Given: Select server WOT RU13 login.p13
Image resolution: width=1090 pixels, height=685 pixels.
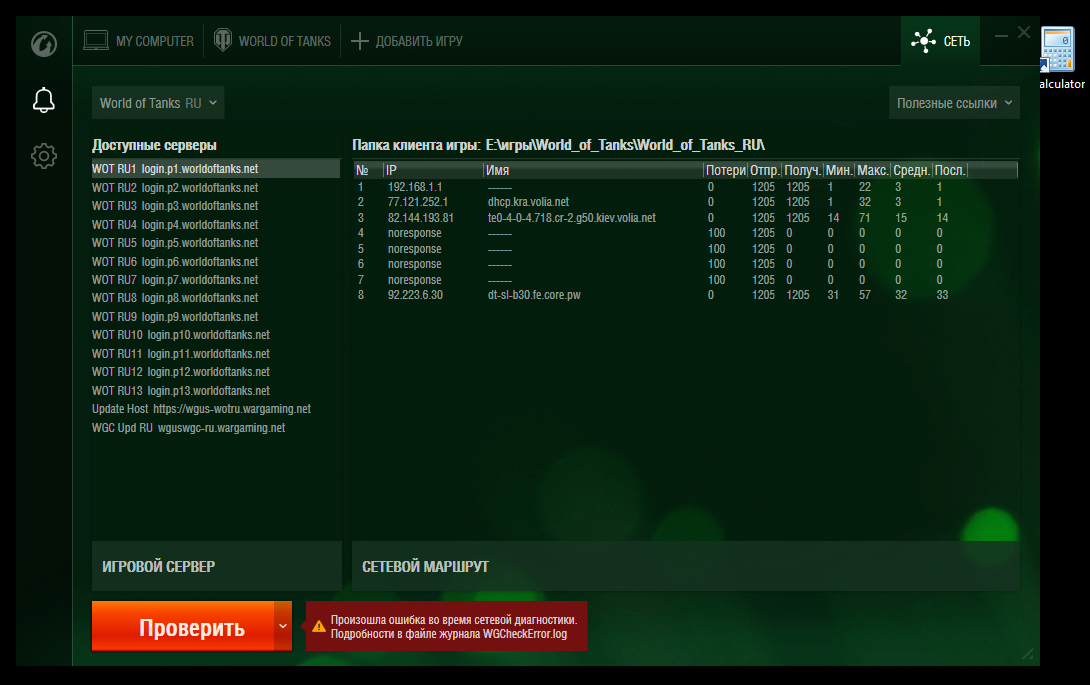Looking at the screenshot, I should tap(215, 391).
